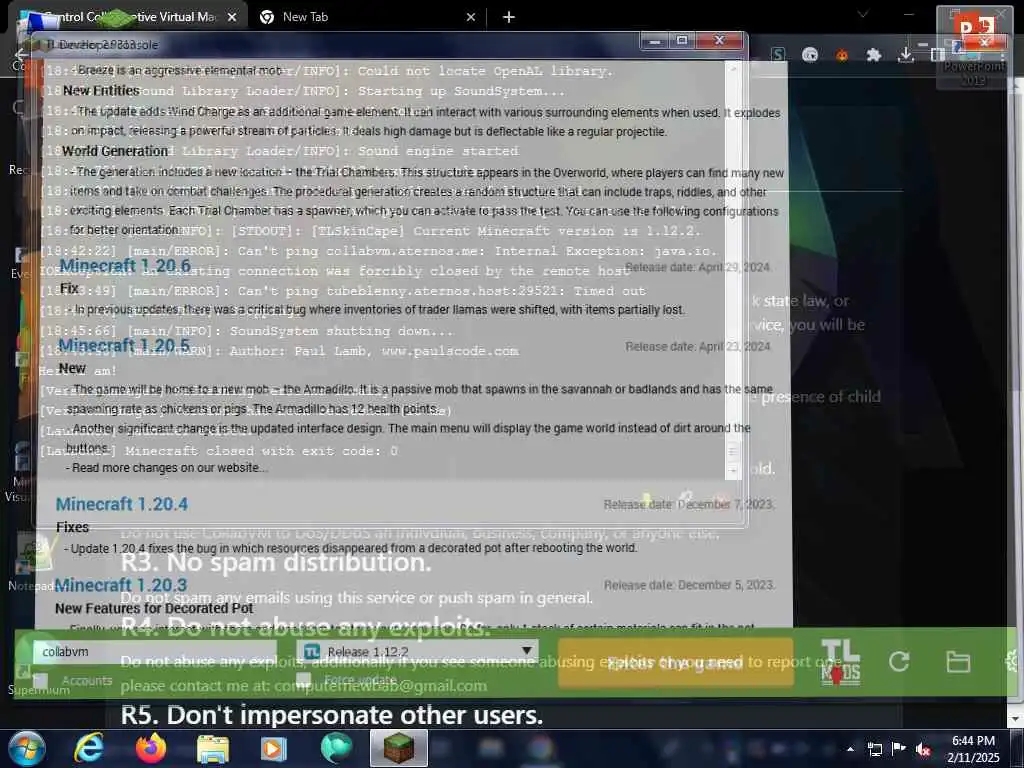Maximize the Developer console window

click(x=682, y=40)
